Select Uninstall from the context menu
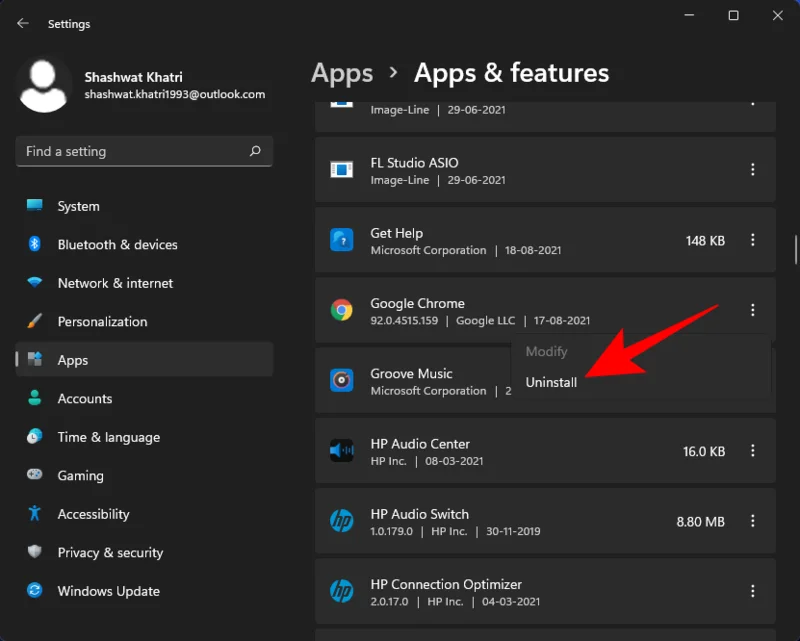The image size is (800, 641). (x=550, y=382)
